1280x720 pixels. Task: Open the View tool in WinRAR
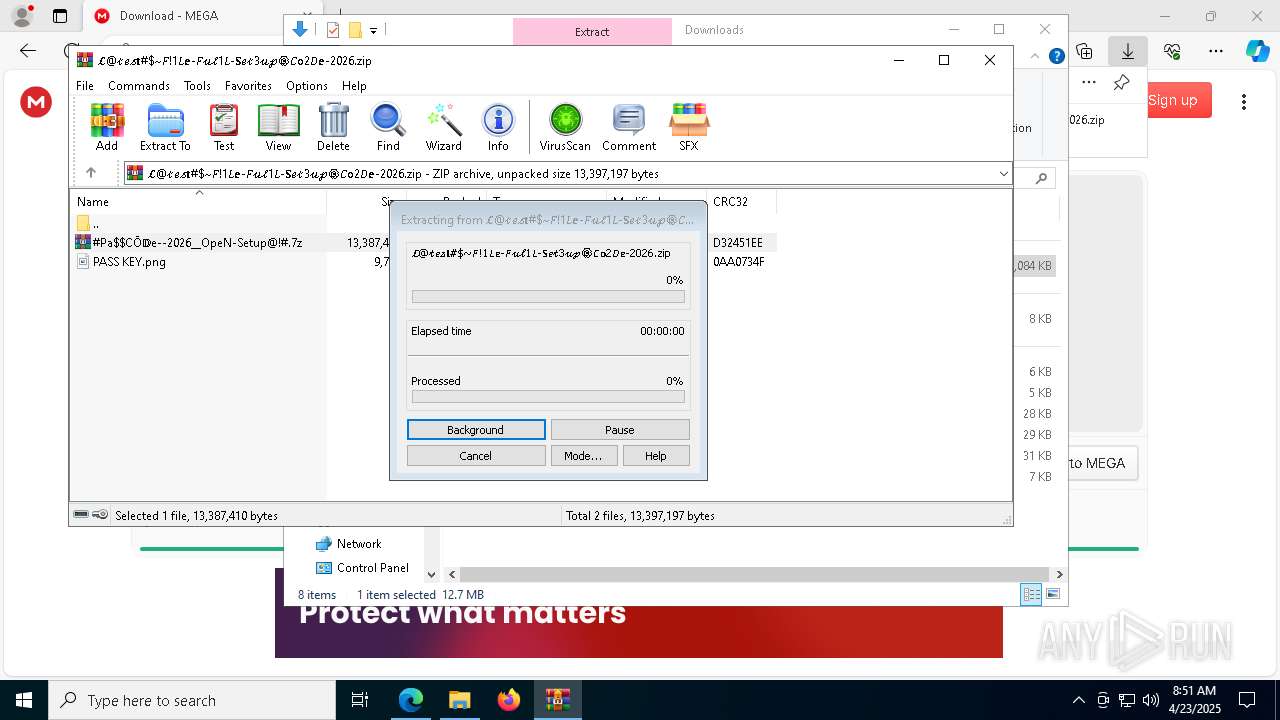[278, 127]
